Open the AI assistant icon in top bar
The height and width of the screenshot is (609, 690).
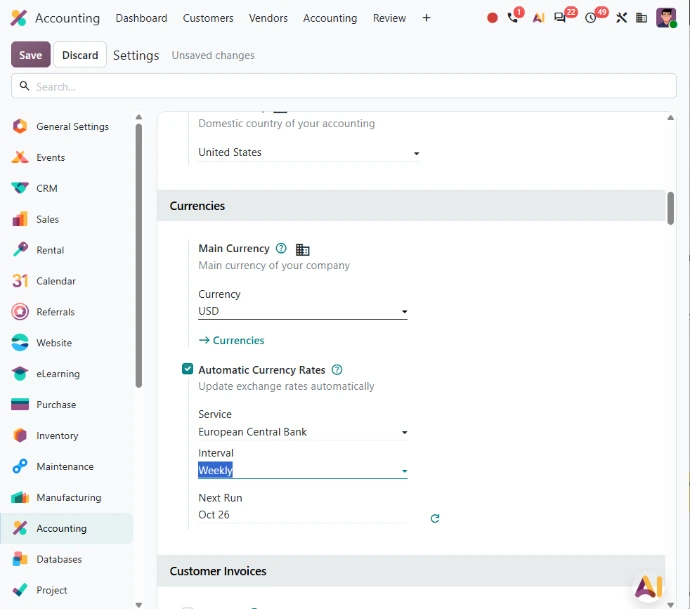[538, 18]
